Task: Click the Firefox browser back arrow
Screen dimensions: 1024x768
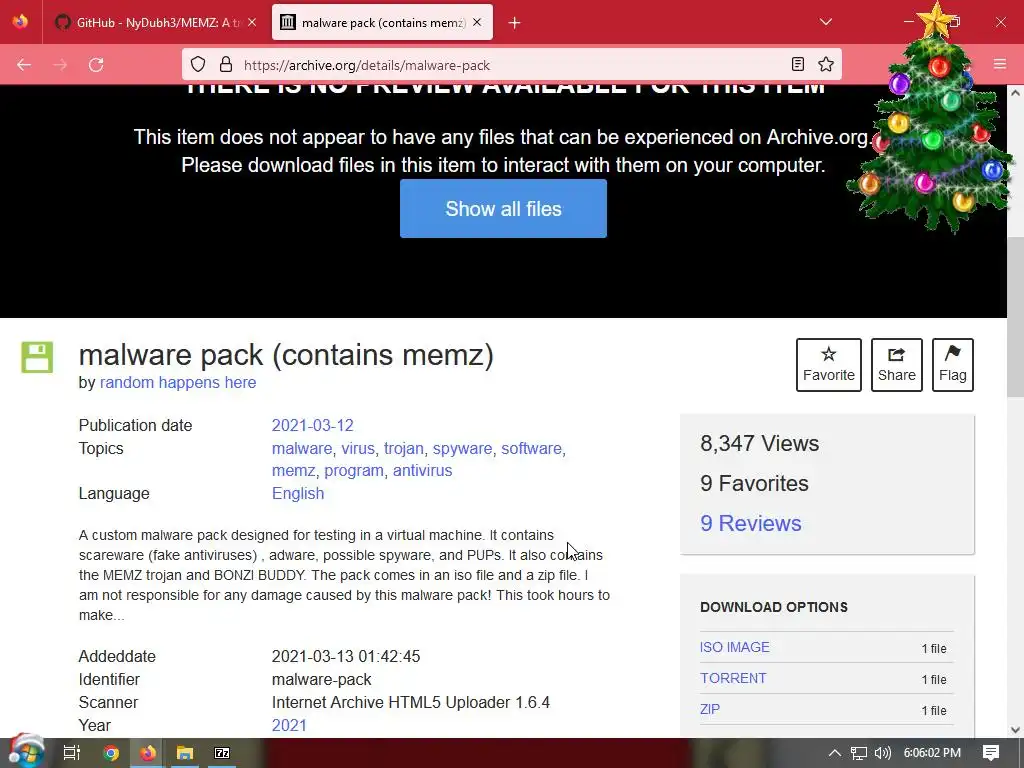Action: tap(24, 65)
